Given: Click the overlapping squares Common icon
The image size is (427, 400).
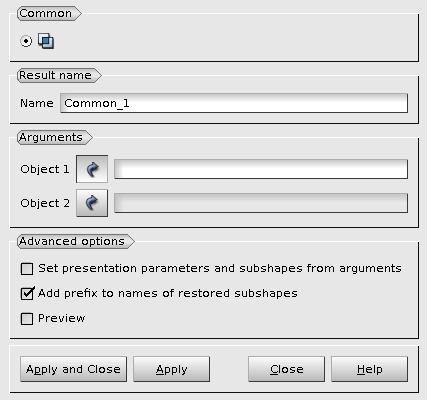Looking at the screenshot, I should click(x=46, y=41).
